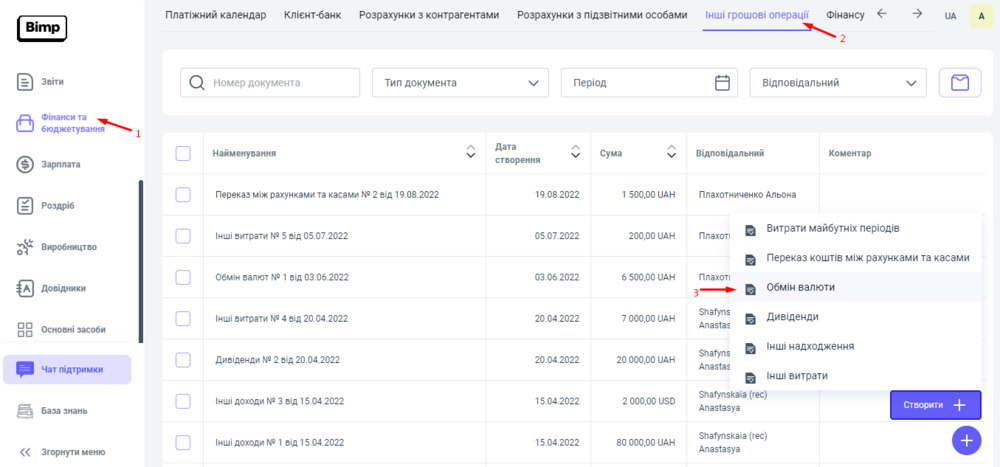Open the Звіти sidebar section
The height and width of the screenshot is (467, 1000).
click(54, 81)
